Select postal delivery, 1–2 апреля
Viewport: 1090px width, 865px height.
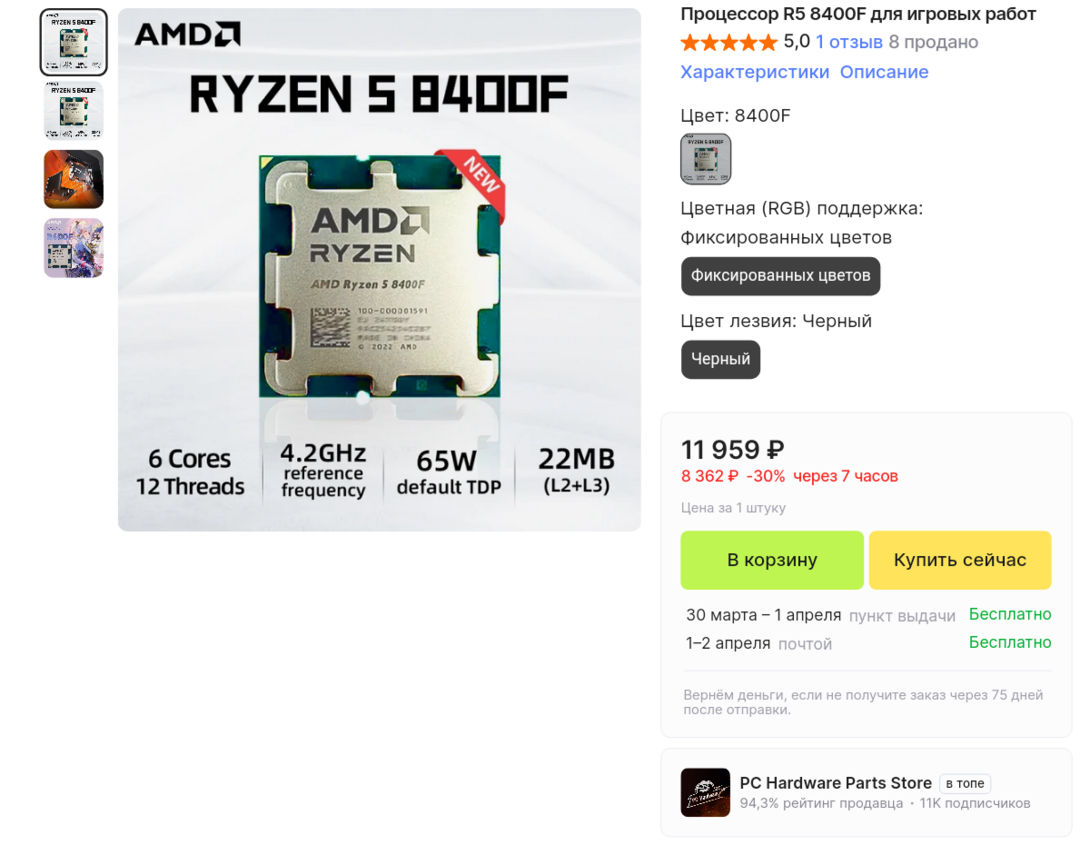pyautogui.click(x=868, y=643)
